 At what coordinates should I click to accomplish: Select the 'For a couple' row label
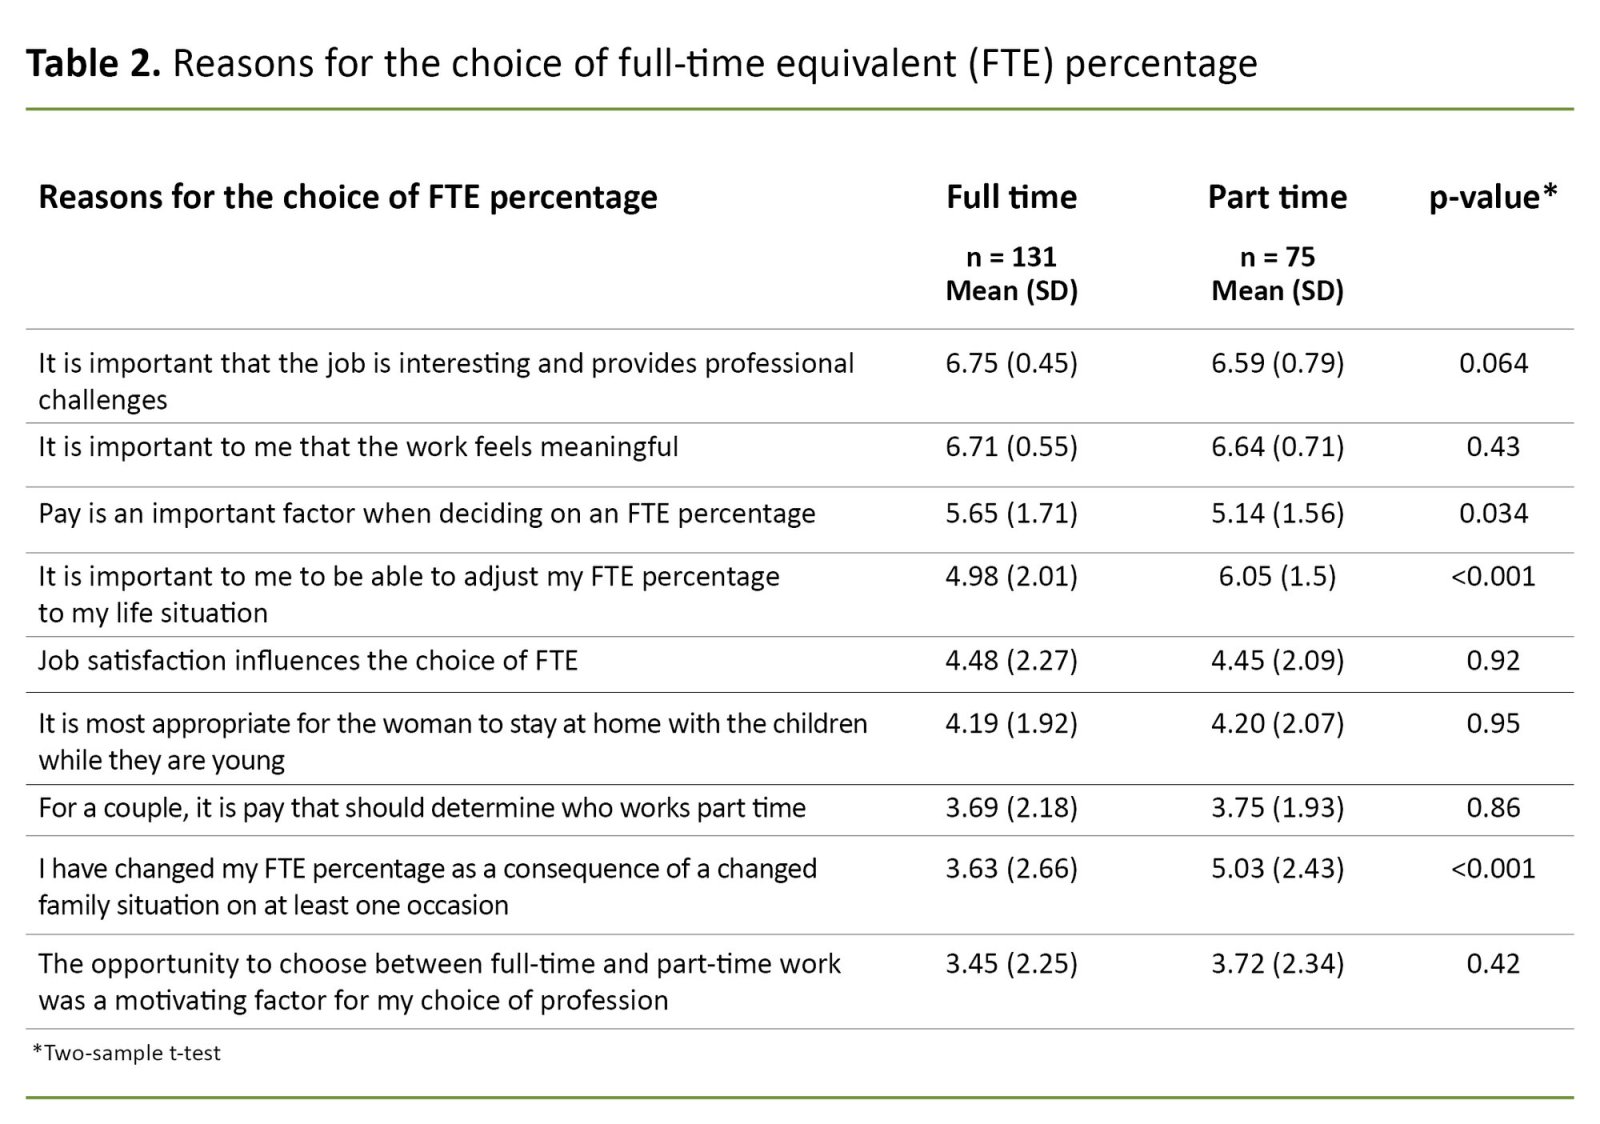point(422,808)
